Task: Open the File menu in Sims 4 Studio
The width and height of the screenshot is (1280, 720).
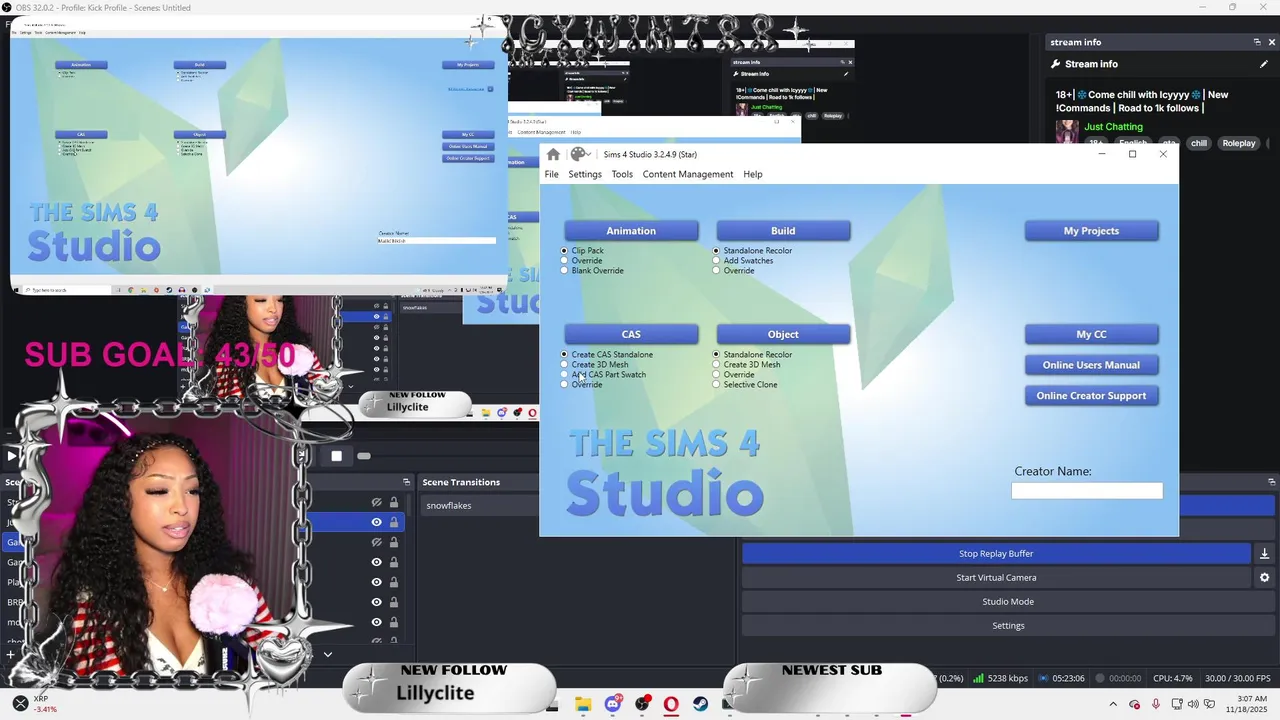Action: [x=551, y=174]
